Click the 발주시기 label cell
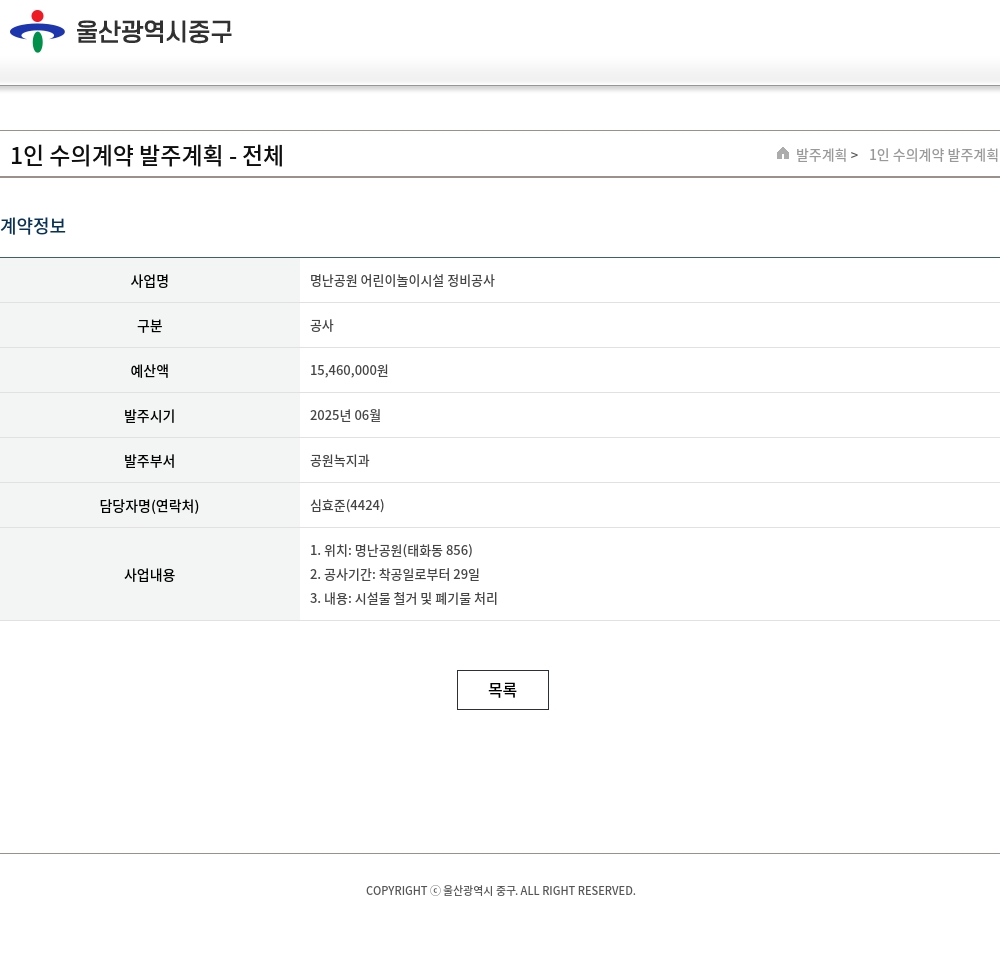Viewport: 1000px width, 954px height. [x=150, y=416]
